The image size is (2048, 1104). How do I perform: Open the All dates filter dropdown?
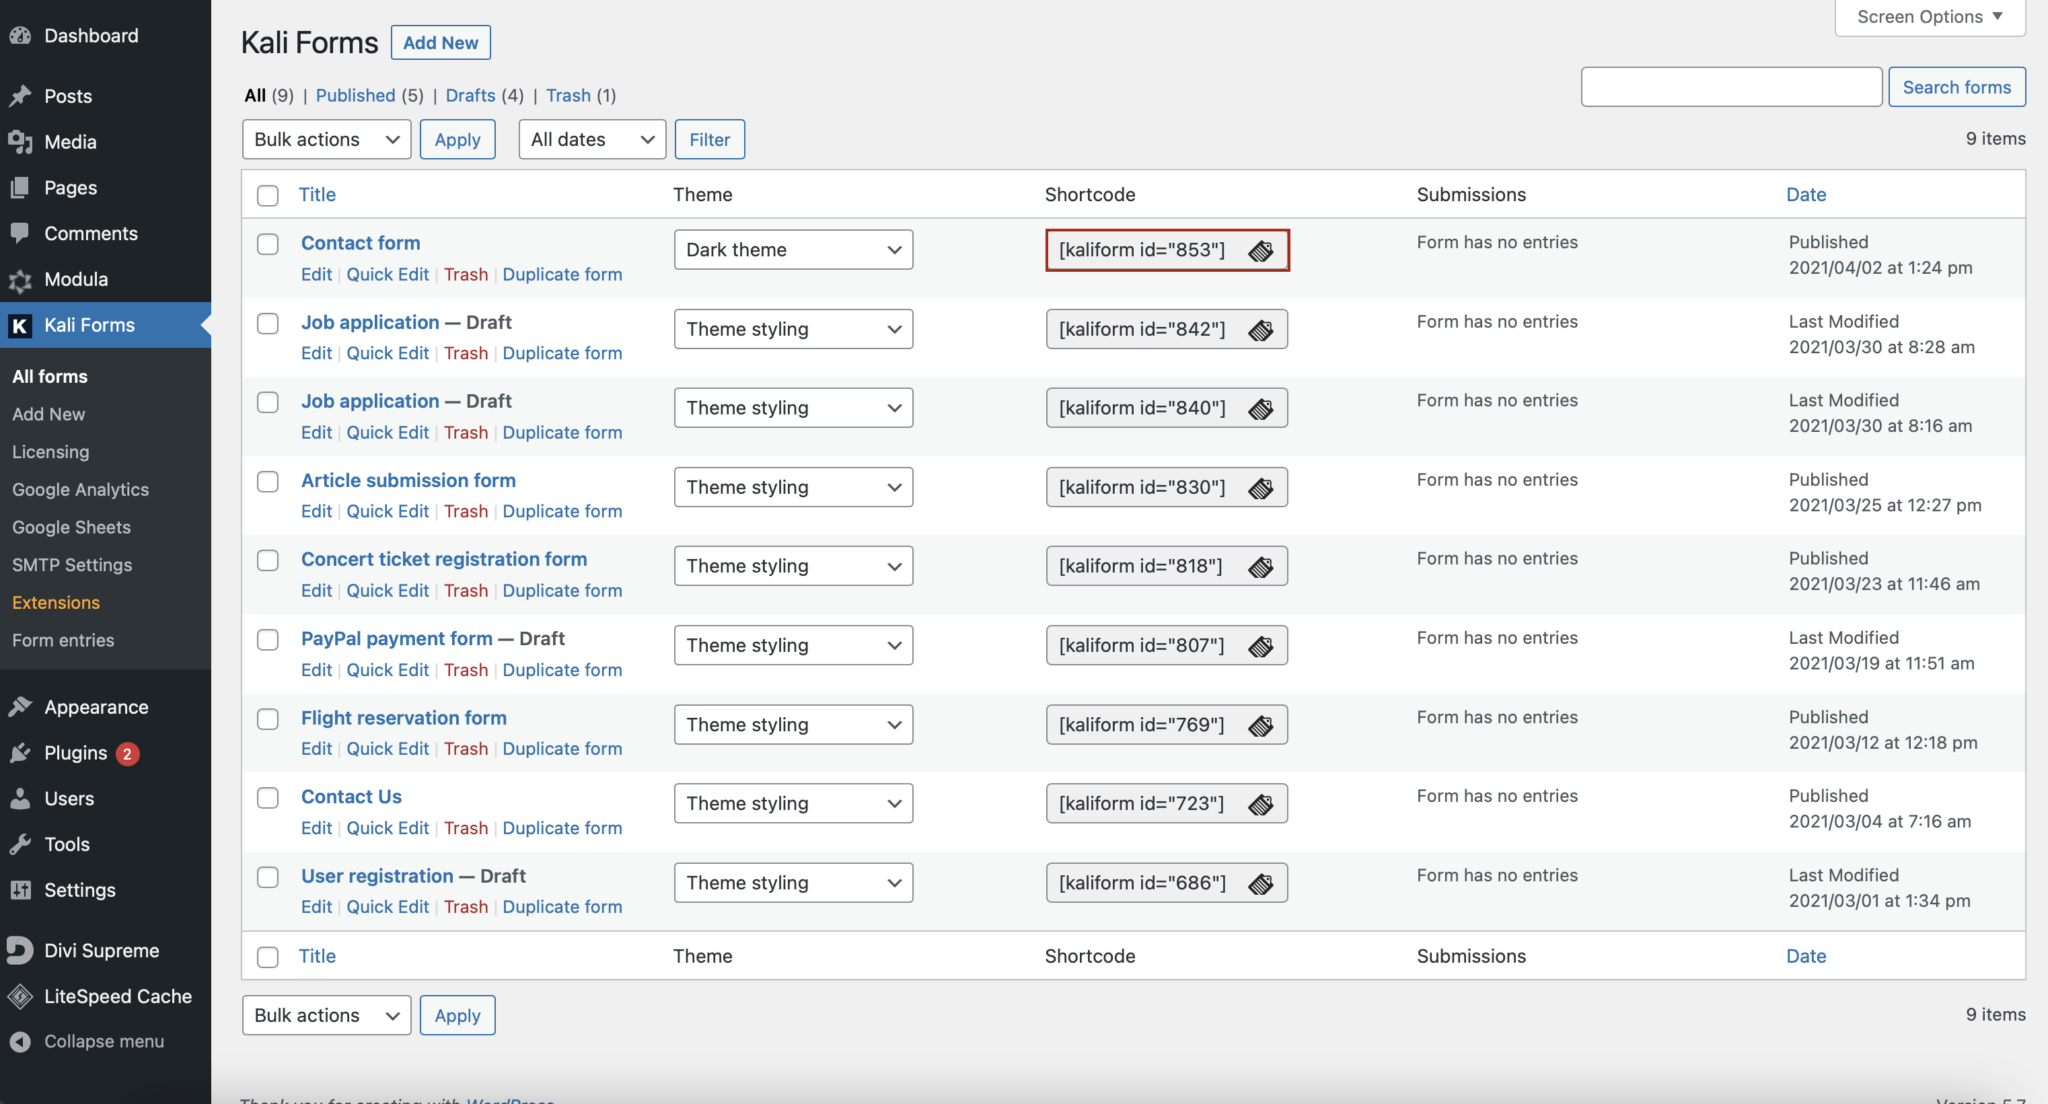[x=593, y=139]
